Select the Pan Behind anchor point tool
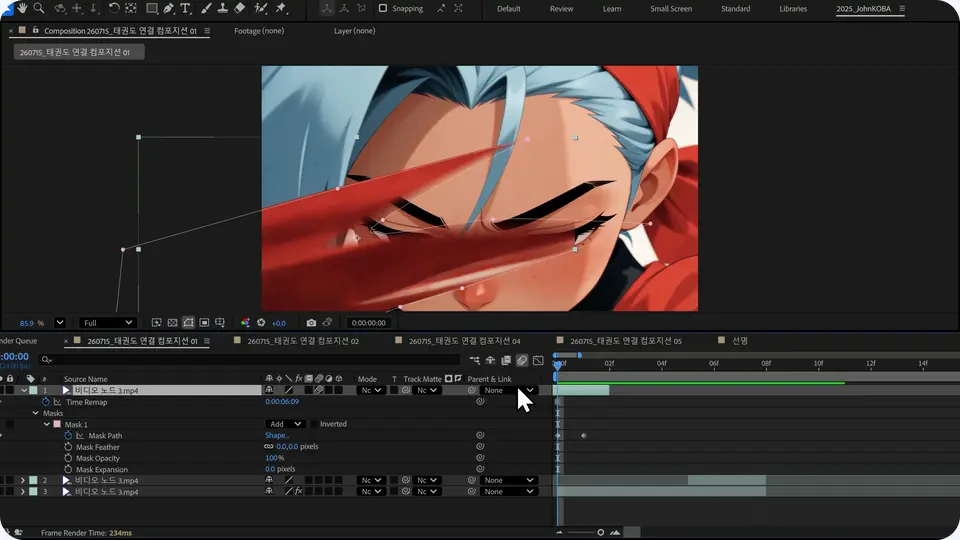Screen dimensions: 960x540 click(131, 8)
